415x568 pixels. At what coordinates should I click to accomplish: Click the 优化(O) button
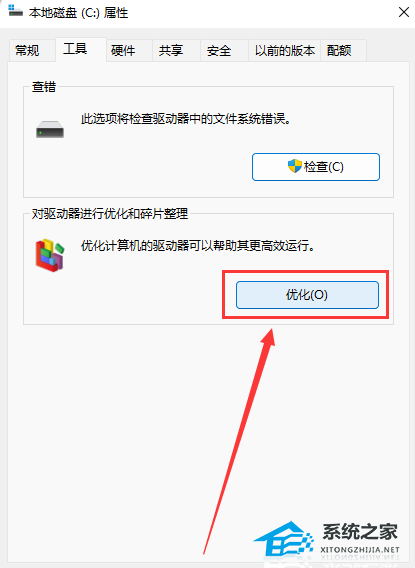point(307,295)
